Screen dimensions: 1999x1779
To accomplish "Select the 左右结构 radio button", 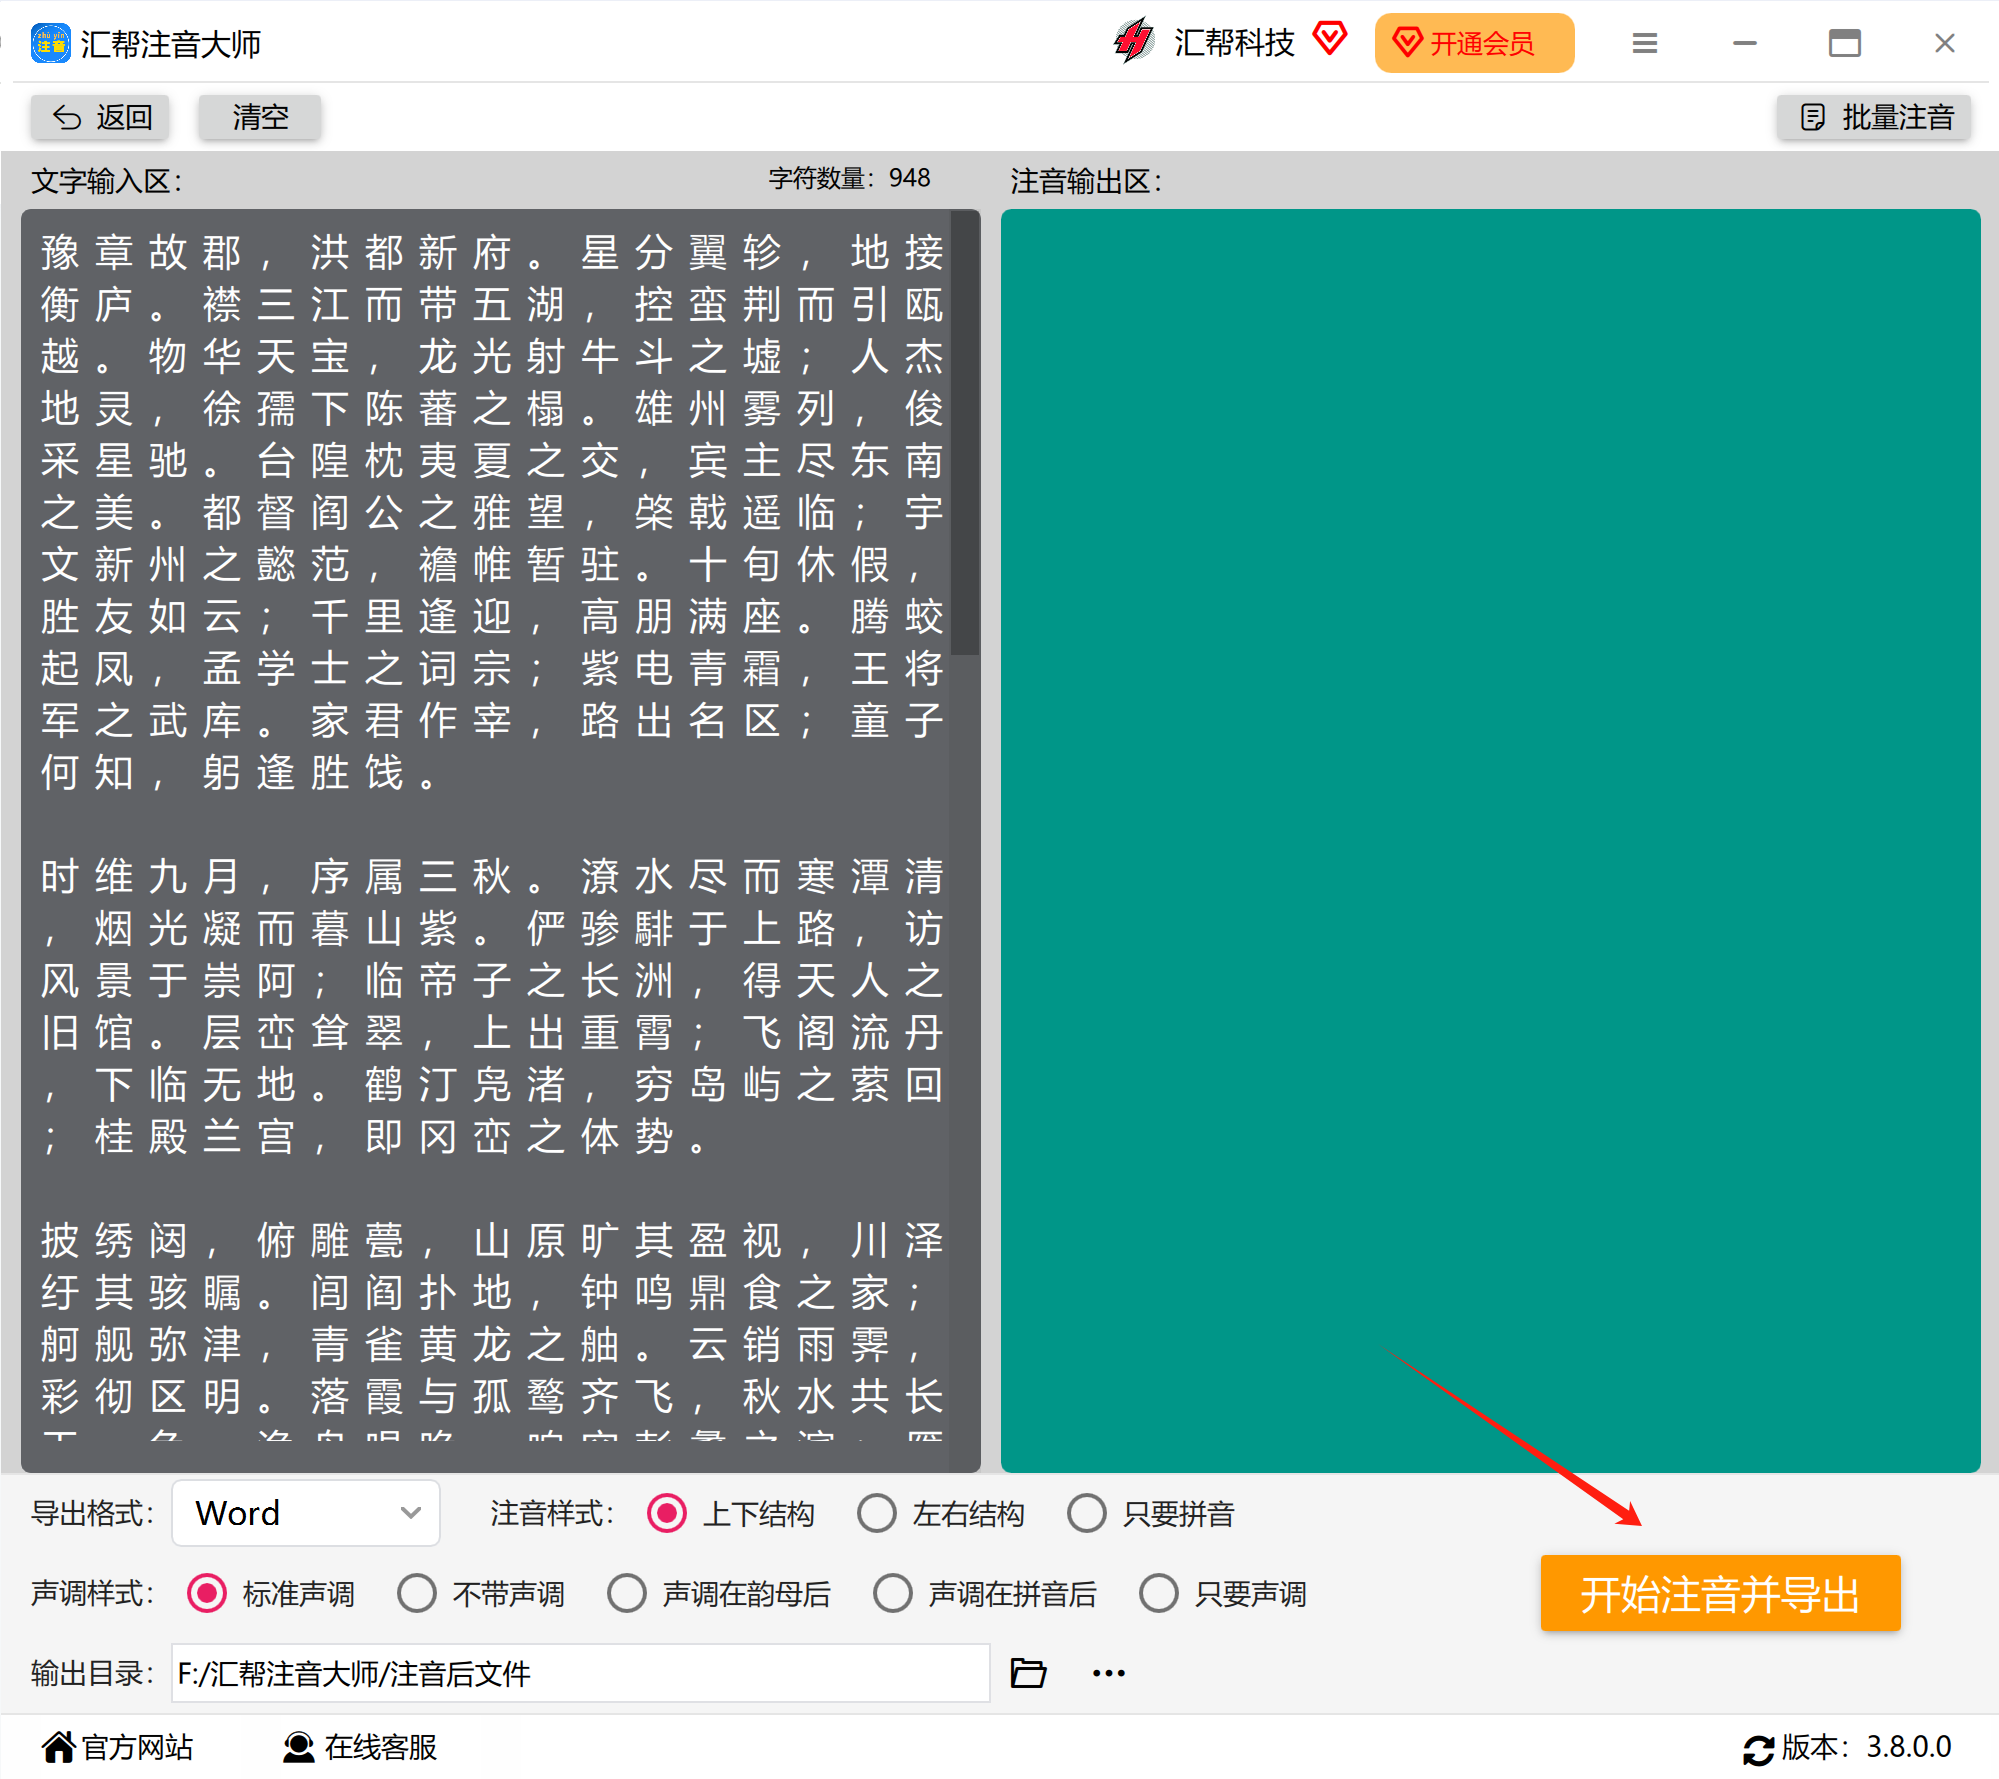I will pos(877,1513).
